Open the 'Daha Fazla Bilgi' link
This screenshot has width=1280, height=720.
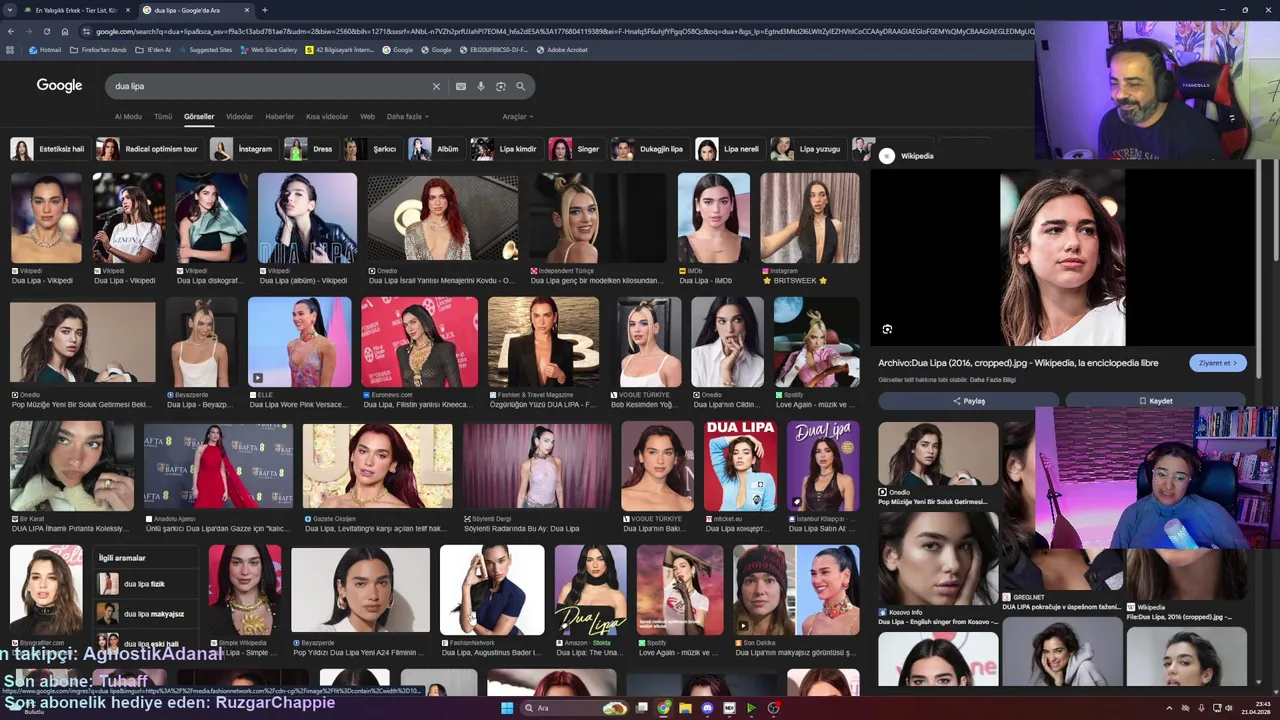993,380
